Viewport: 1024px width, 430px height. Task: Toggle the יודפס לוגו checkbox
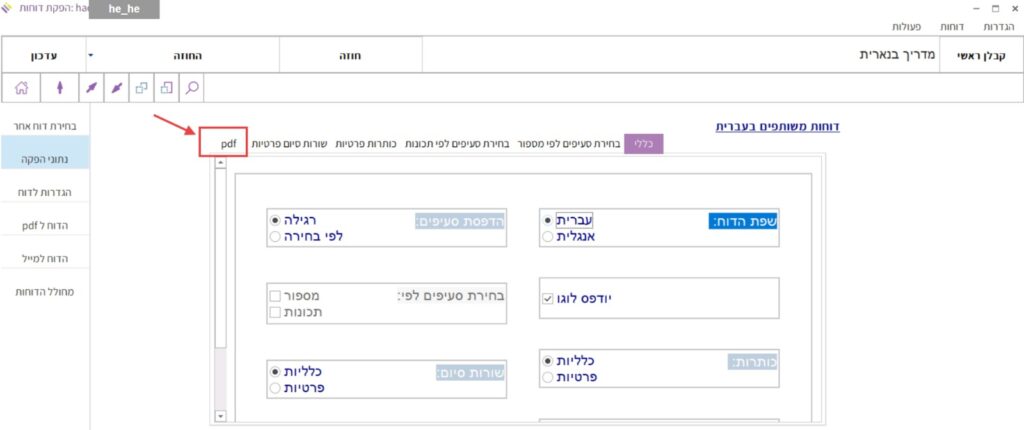[547, 298]
